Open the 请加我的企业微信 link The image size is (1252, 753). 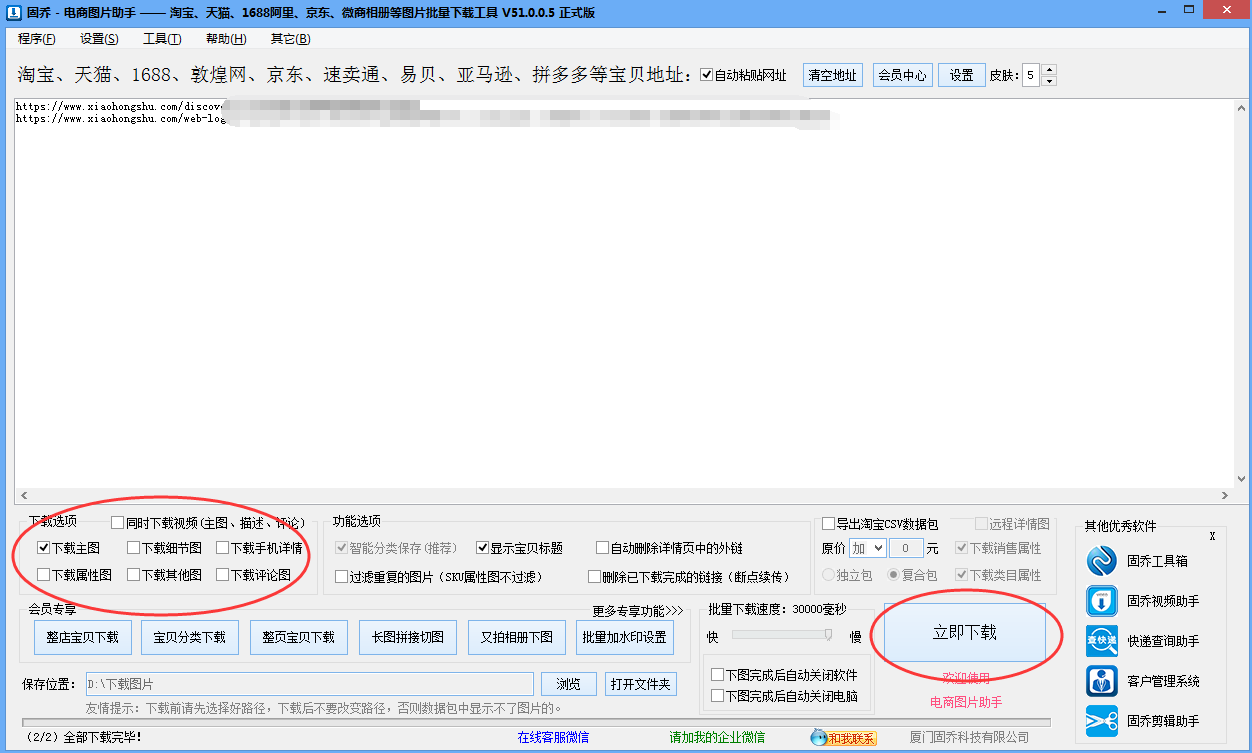[717, 738]
